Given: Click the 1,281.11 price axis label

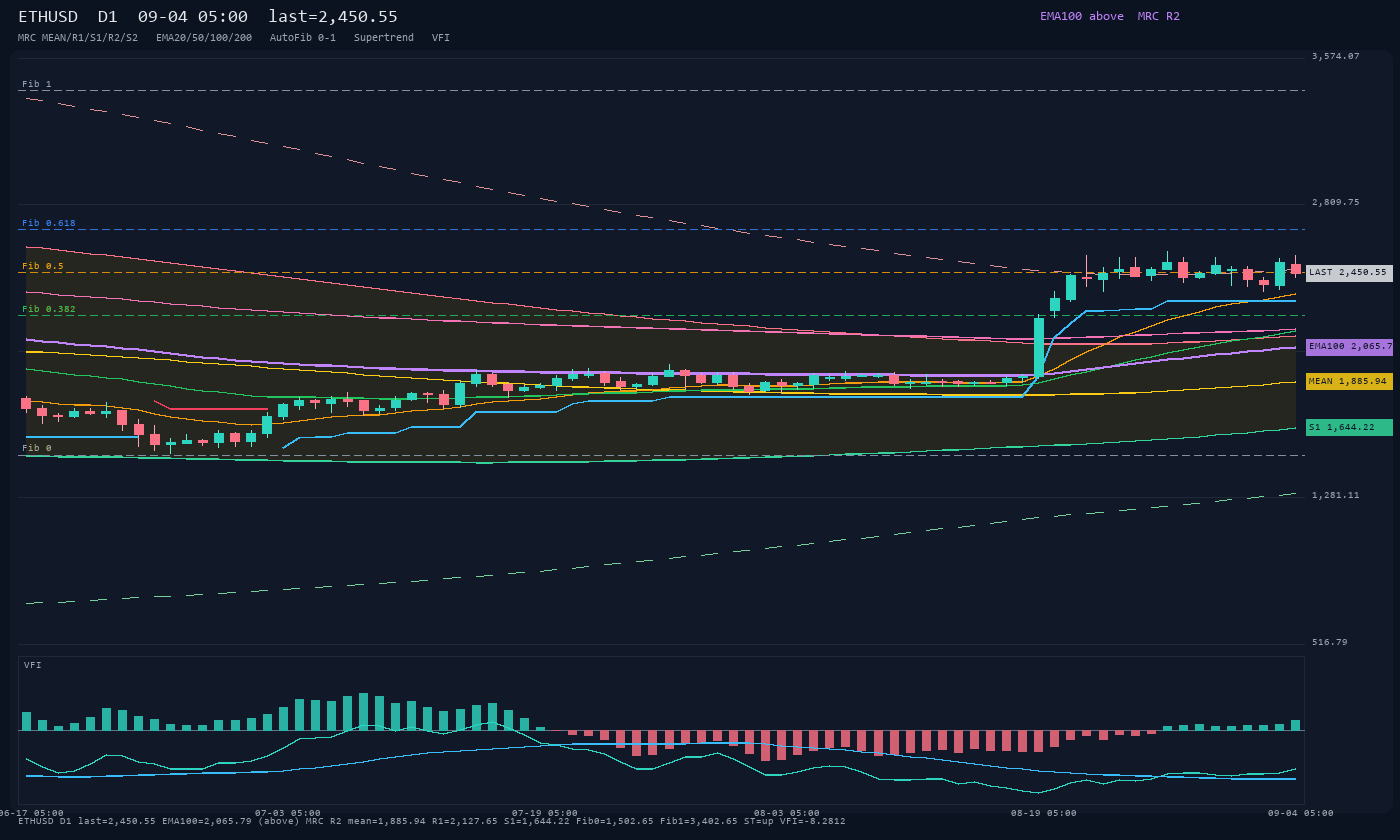Looking at the screenshot, I should 1336,495.
